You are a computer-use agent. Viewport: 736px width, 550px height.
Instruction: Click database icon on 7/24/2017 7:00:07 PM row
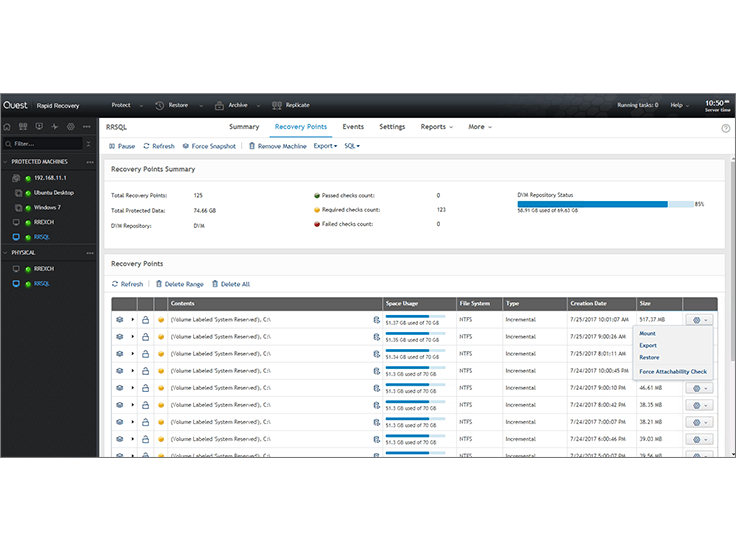tap(376, 422)
